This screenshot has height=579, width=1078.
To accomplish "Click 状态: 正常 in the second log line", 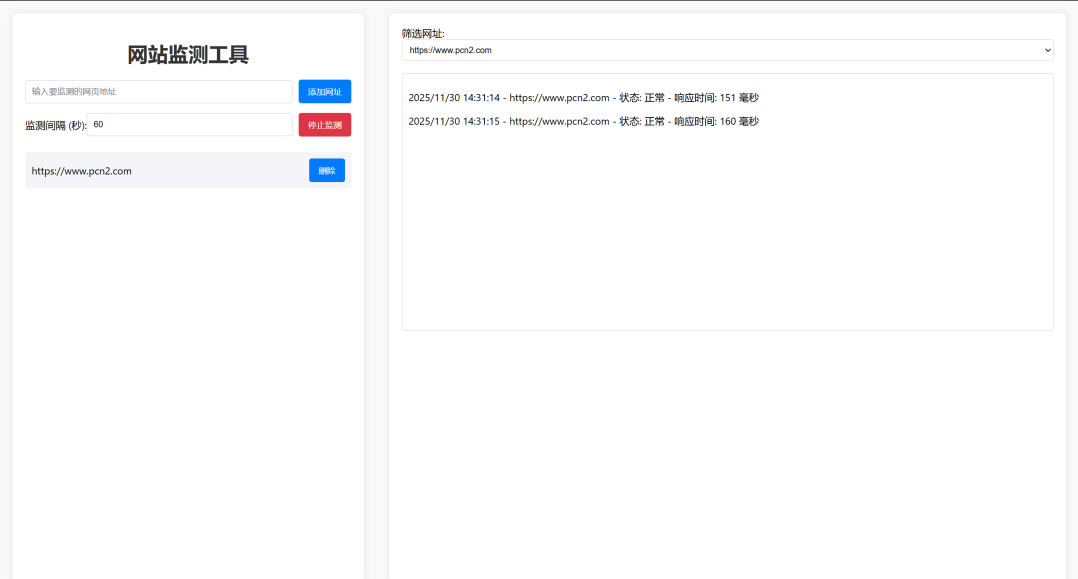I will tap(641, 121).
